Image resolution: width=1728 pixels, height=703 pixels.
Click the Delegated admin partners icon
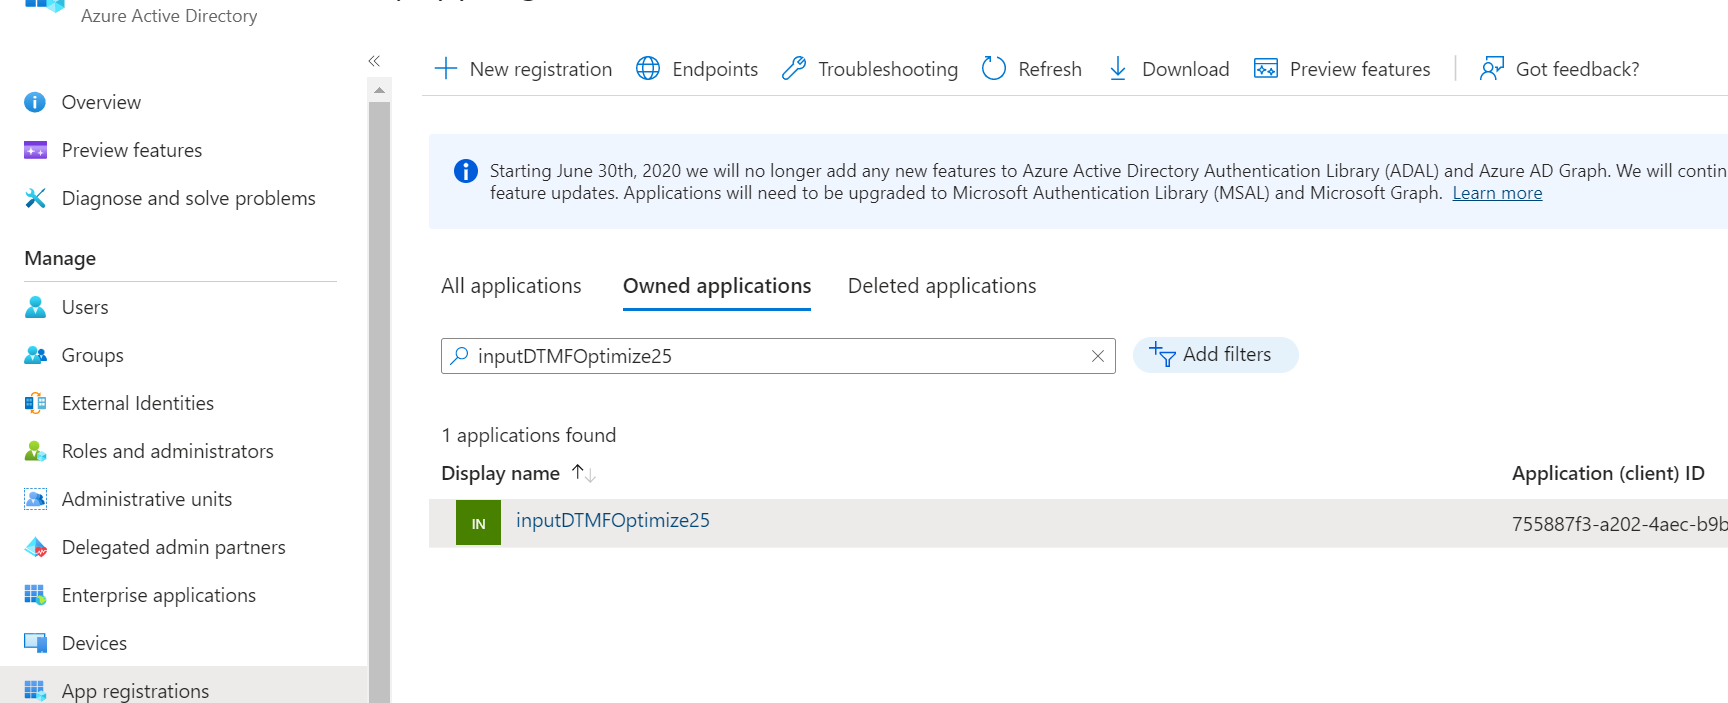point(35,547)
